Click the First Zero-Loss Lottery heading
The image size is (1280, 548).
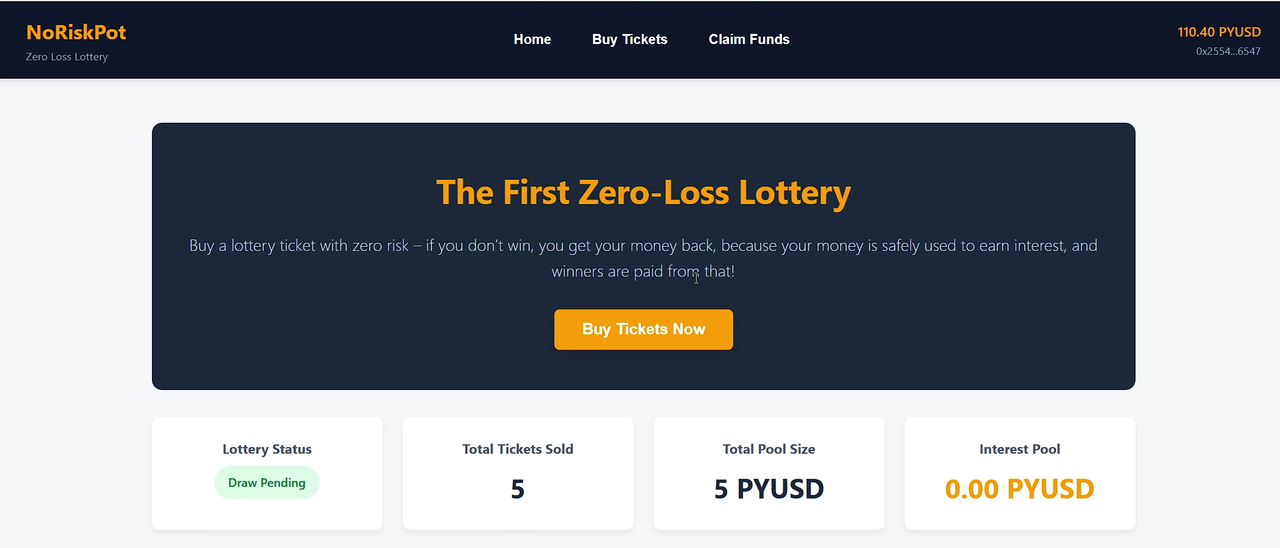(643, 192)
